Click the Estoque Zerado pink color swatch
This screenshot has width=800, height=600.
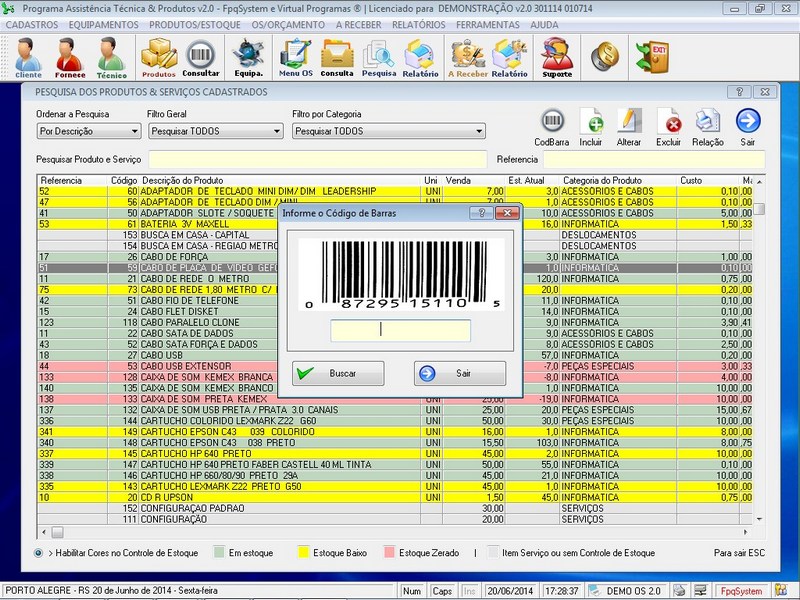point(390,553)
